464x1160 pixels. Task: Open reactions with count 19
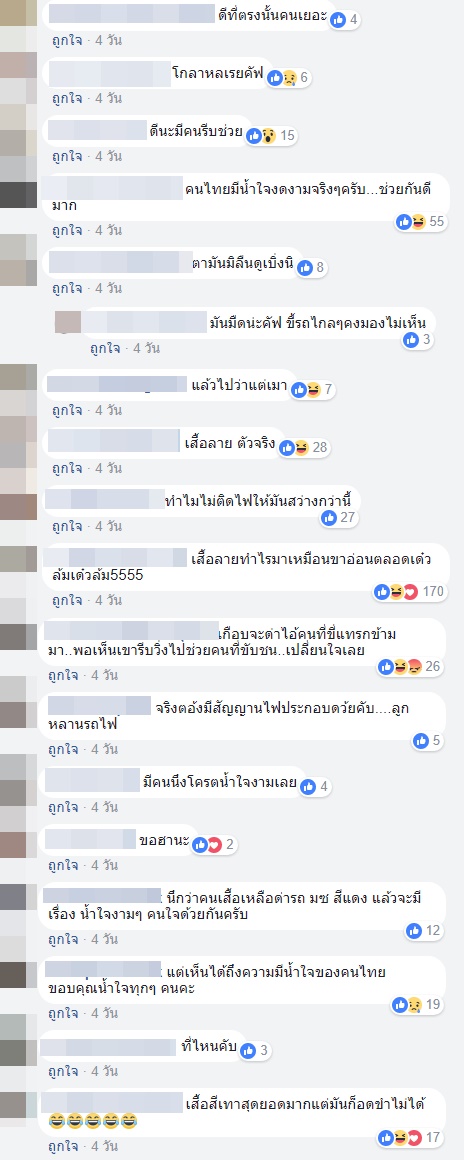[x=418, y=1004]
